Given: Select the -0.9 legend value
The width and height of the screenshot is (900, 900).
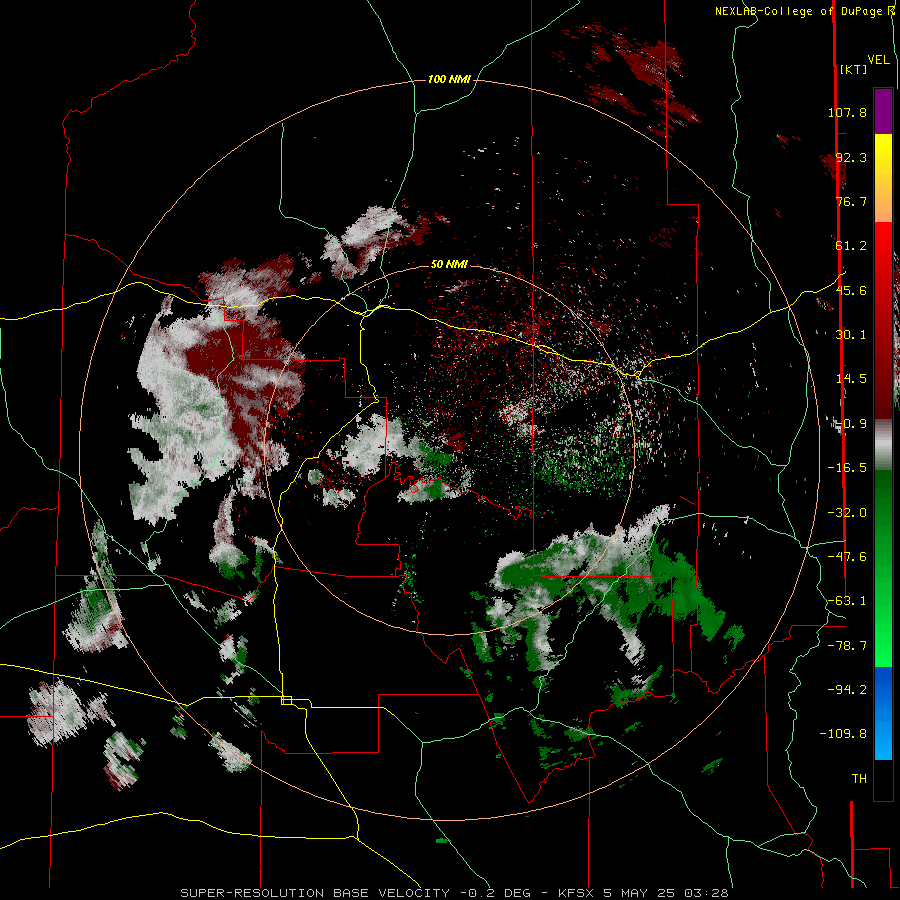Looking at the screenshot, I should 851,424.
